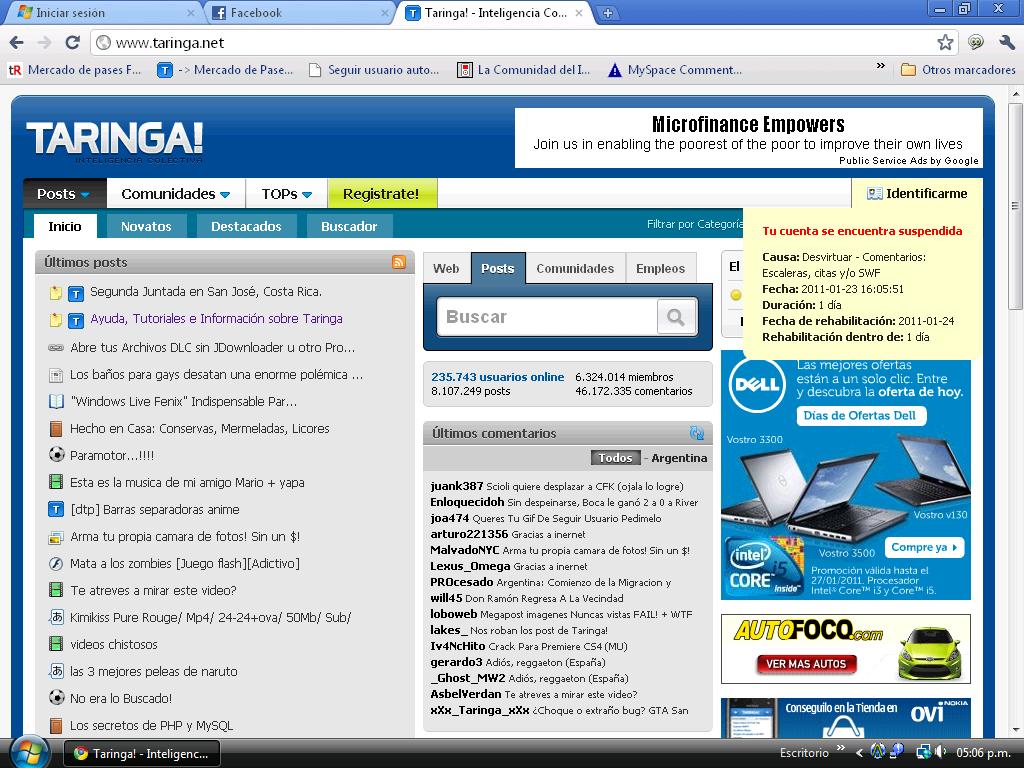Click soccer ball icon beside Paramotor post
The width and height of the screenshot is (1024, 768).
57,455
